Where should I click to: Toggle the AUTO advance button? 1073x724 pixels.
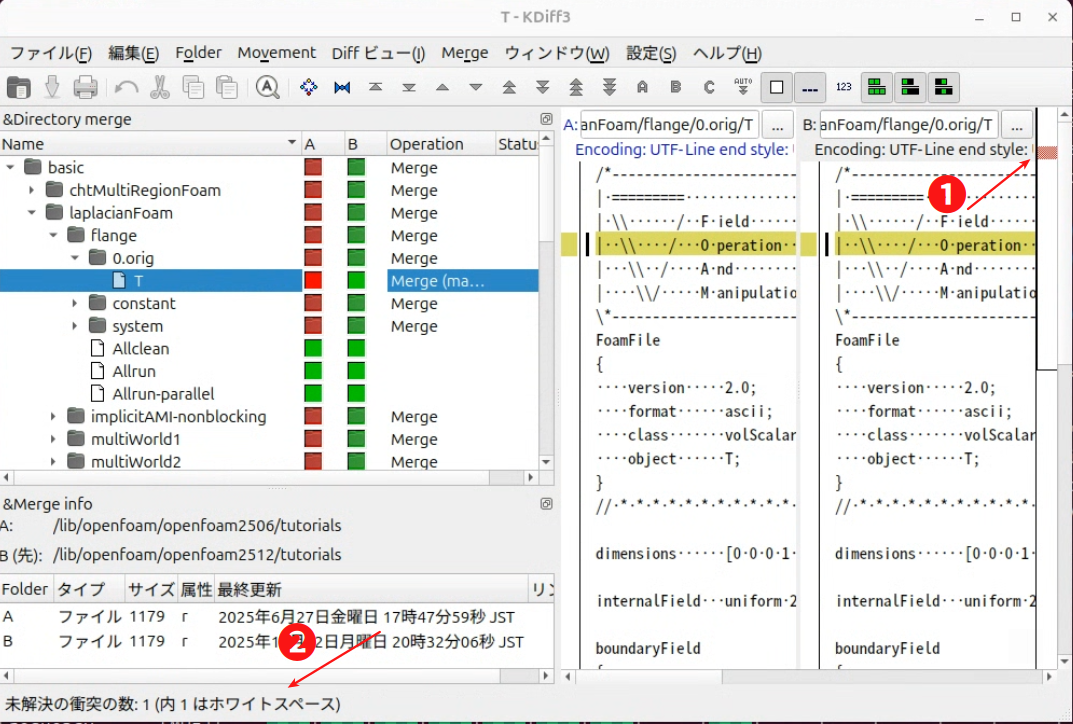(742, 87)
